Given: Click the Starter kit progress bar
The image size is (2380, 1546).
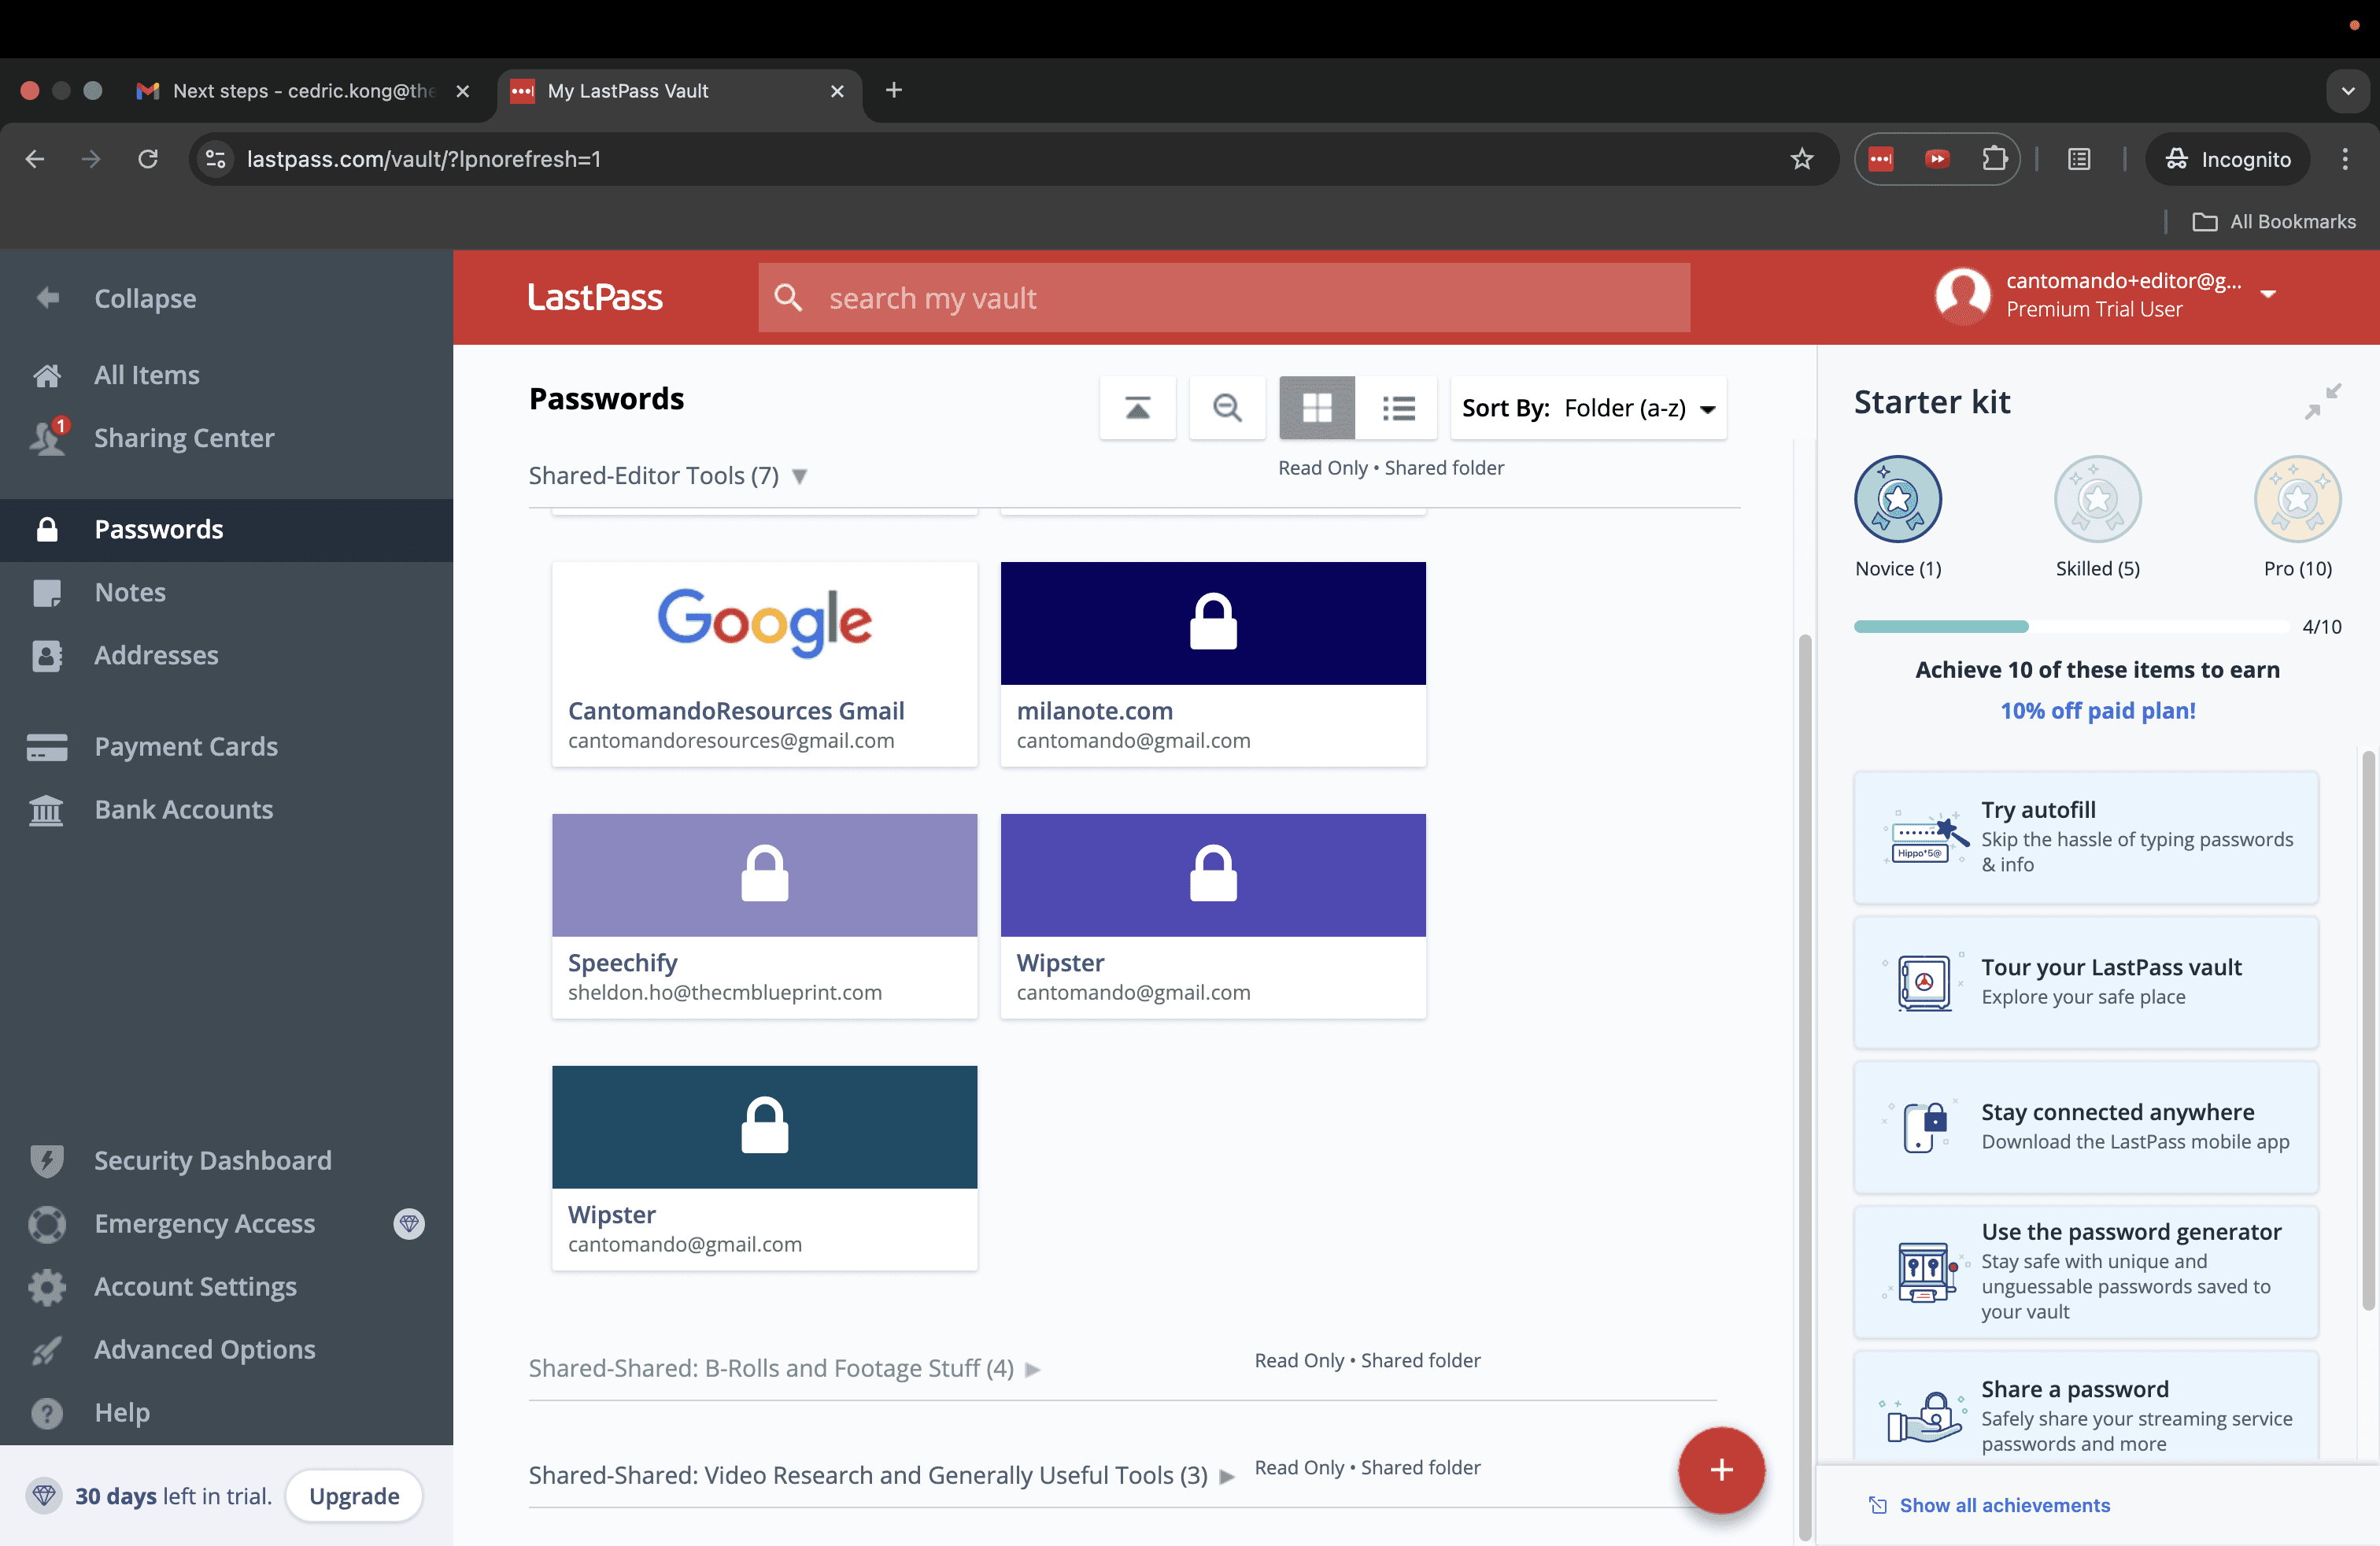Looking at the screenshot, I should (2071, 627).
